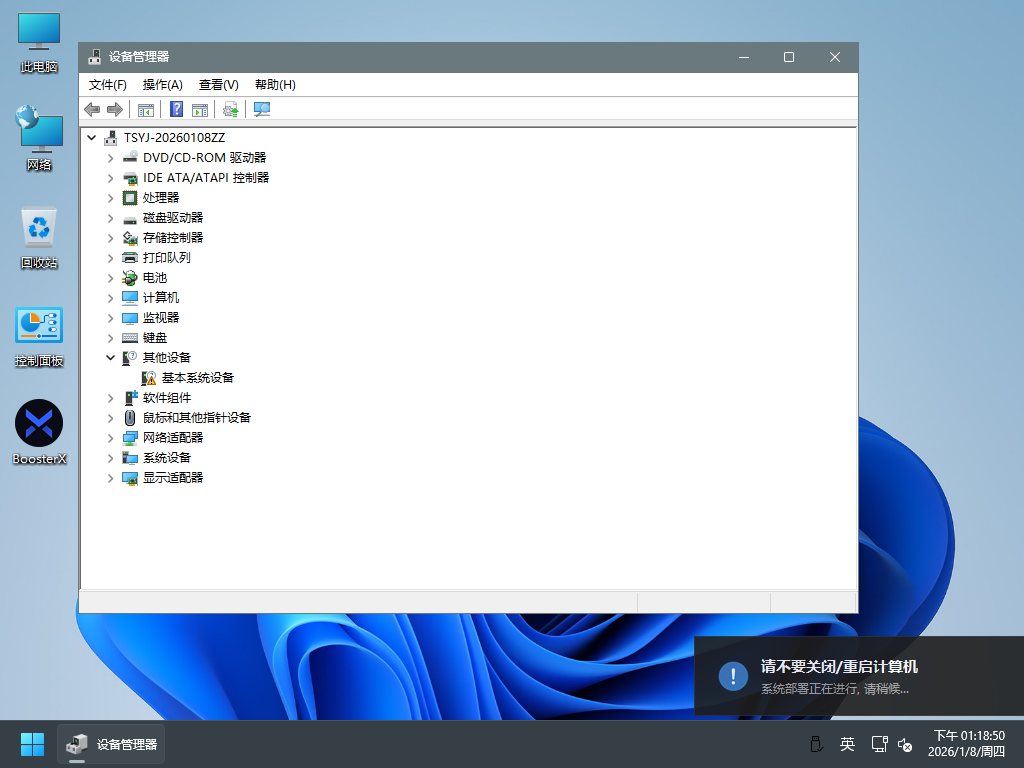Expand the 网络适配器 category
Screen dimensions: 1024x768
(111, 438)
